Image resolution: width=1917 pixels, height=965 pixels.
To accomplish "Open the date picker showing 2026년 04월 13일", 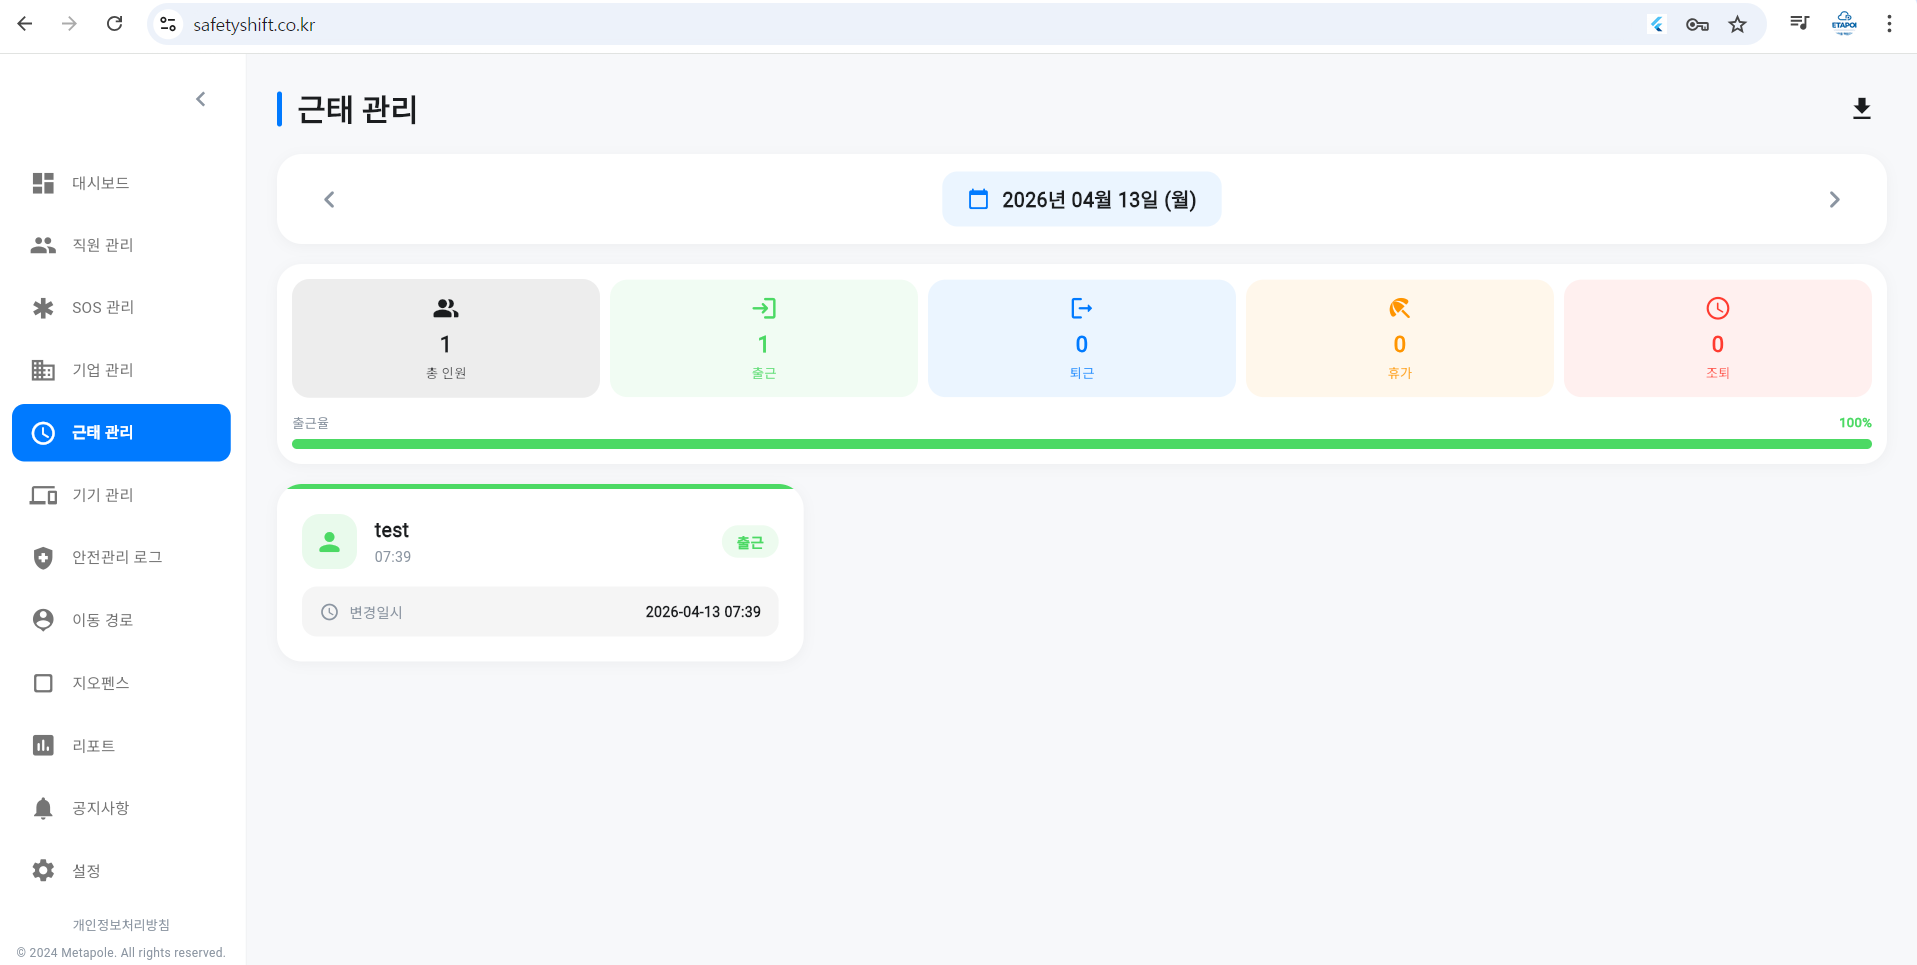I will coord(1081,200).
